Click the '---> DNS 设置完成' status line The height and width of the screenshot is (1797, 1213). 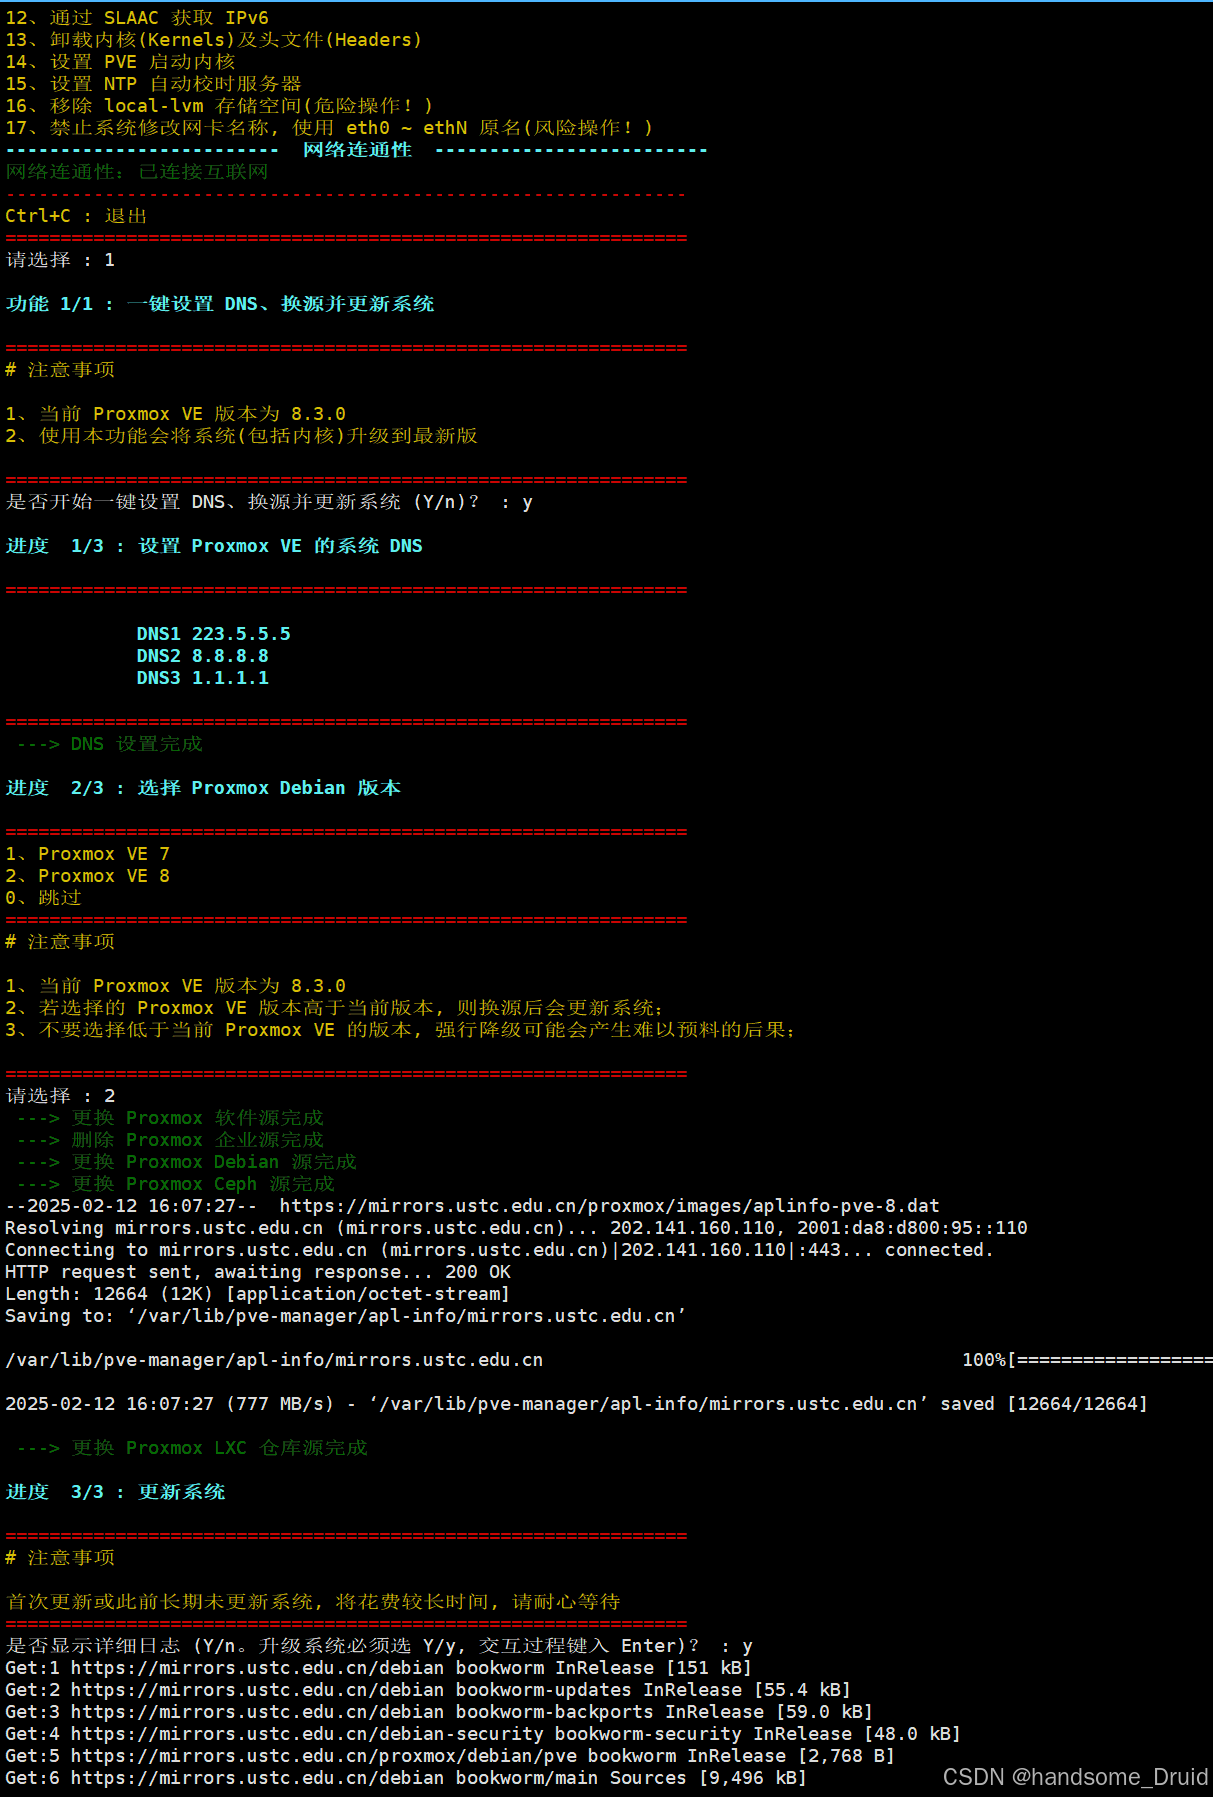pos(109,744)
